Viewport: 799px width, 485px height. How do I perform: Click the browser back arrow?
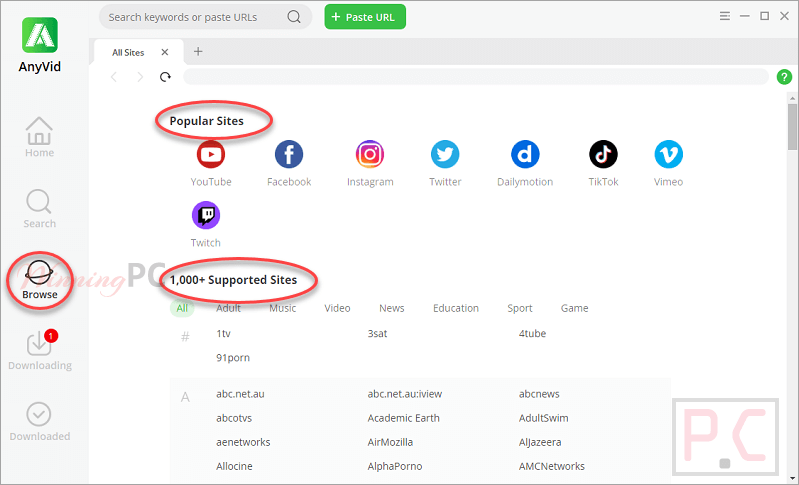pos(114,77)
